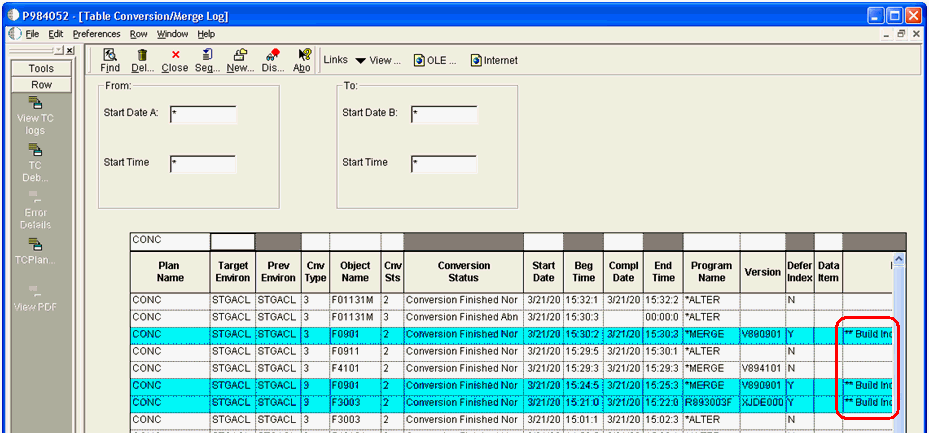
Task: Click the Target Environ filter cell
Action: 232,242
